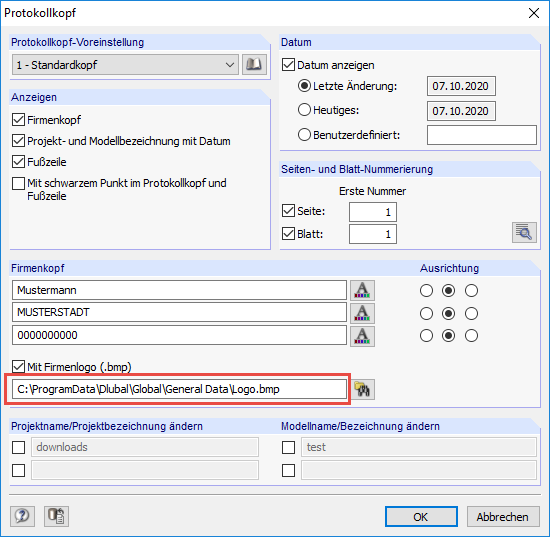Enable black dot in Protokollkopf and Fußzeile
The image size is (550, 537).
click(18, 183)
